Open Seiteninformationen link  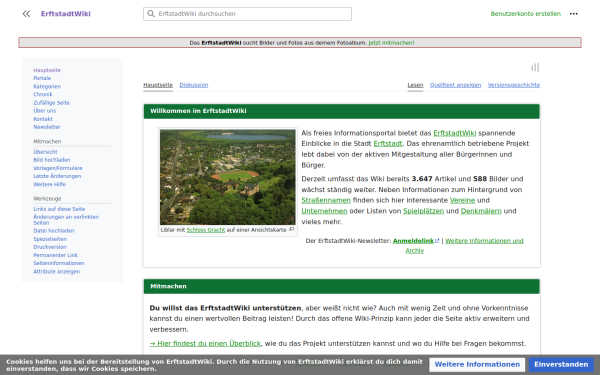pyautogui.click(x=59, y=263)
